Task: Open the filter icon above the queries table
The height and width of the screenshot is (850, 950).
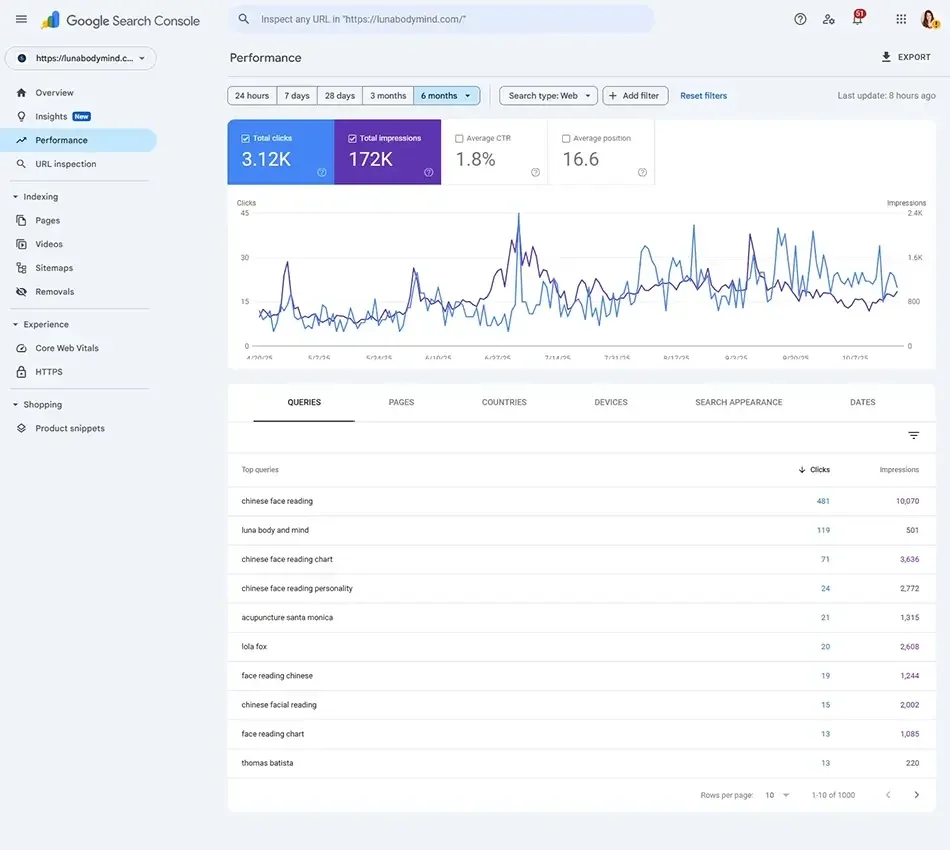Action: pos(912,435)
